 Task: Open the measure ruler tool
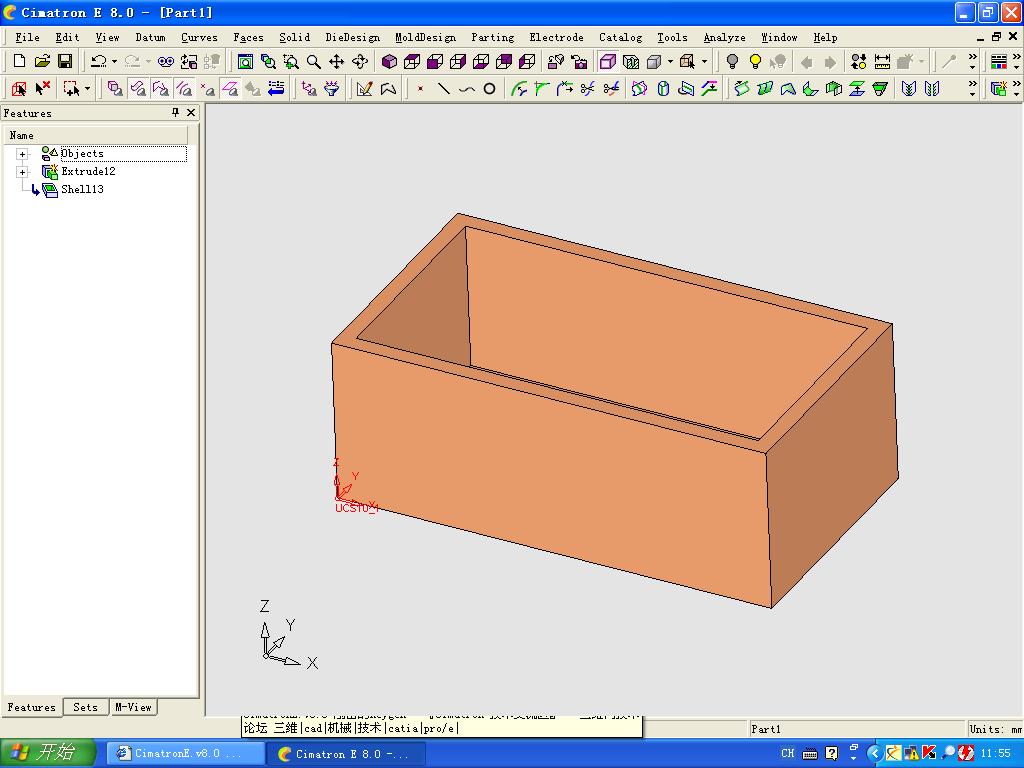point(882,61)
